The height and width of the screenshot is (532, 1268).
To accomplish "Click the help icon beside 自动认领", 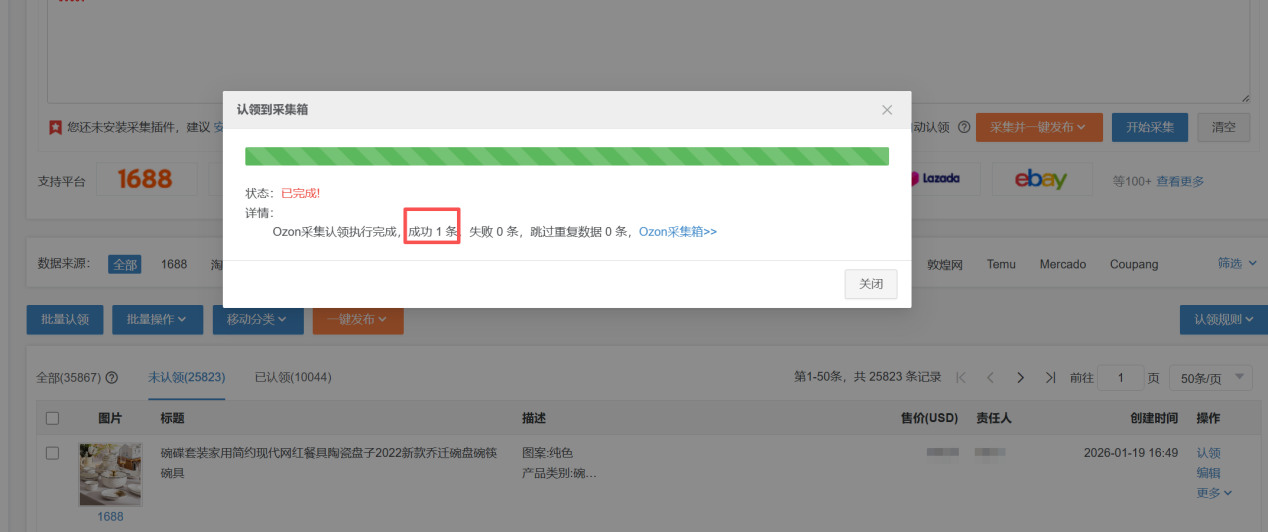I will coord(964,128).
